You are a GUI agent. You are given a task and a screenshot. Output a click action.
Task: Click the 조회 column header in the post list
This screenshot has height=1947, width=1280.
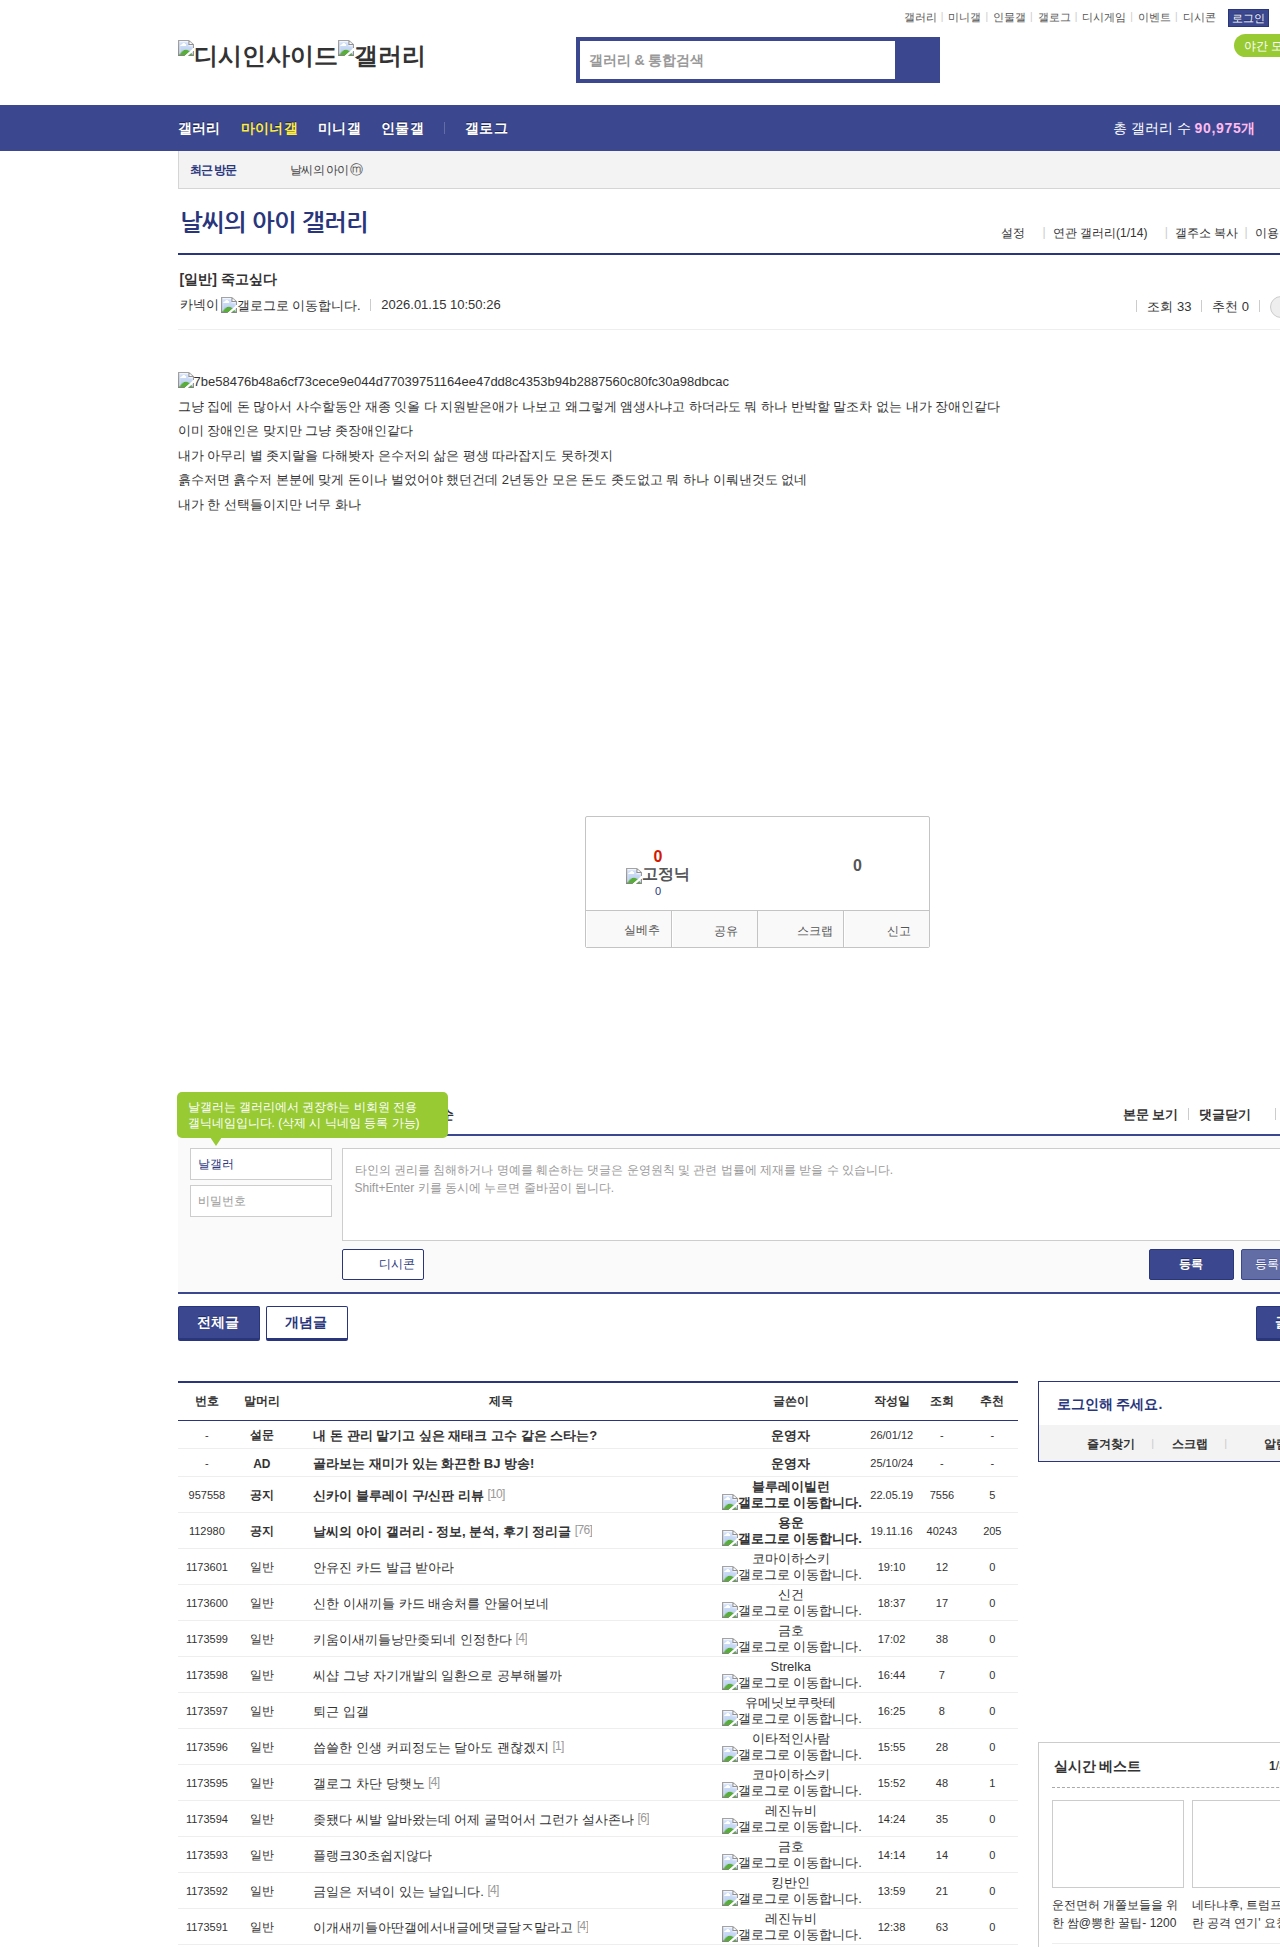(942, 1401)
